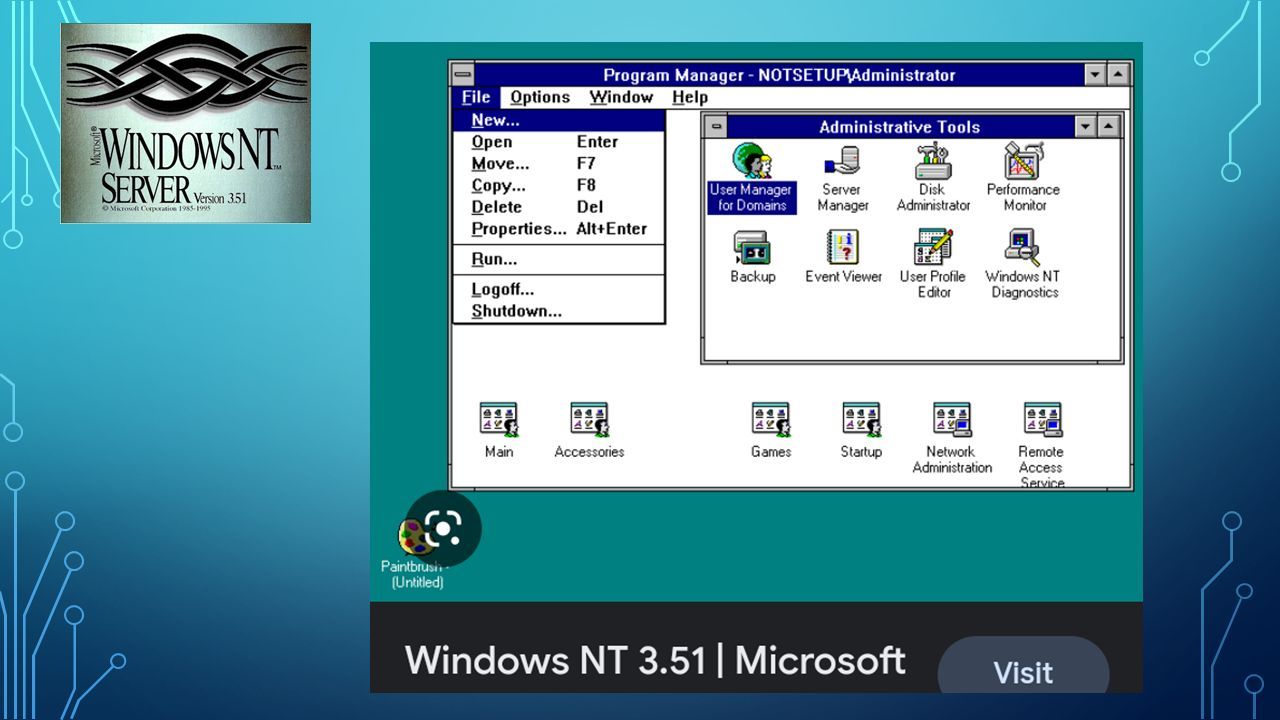
Task: Click the Windows NT Server 3.51 logo image
Action: pos(186,123)
